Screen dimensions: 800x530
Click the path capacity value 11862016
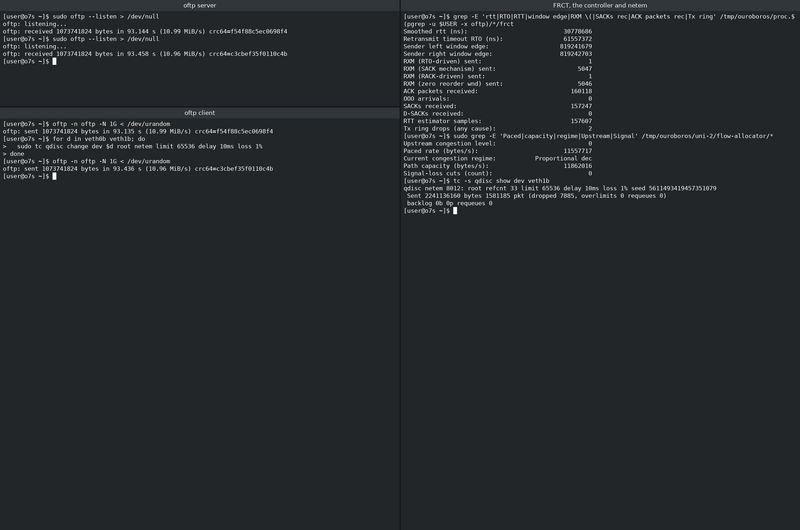point(578,166)
